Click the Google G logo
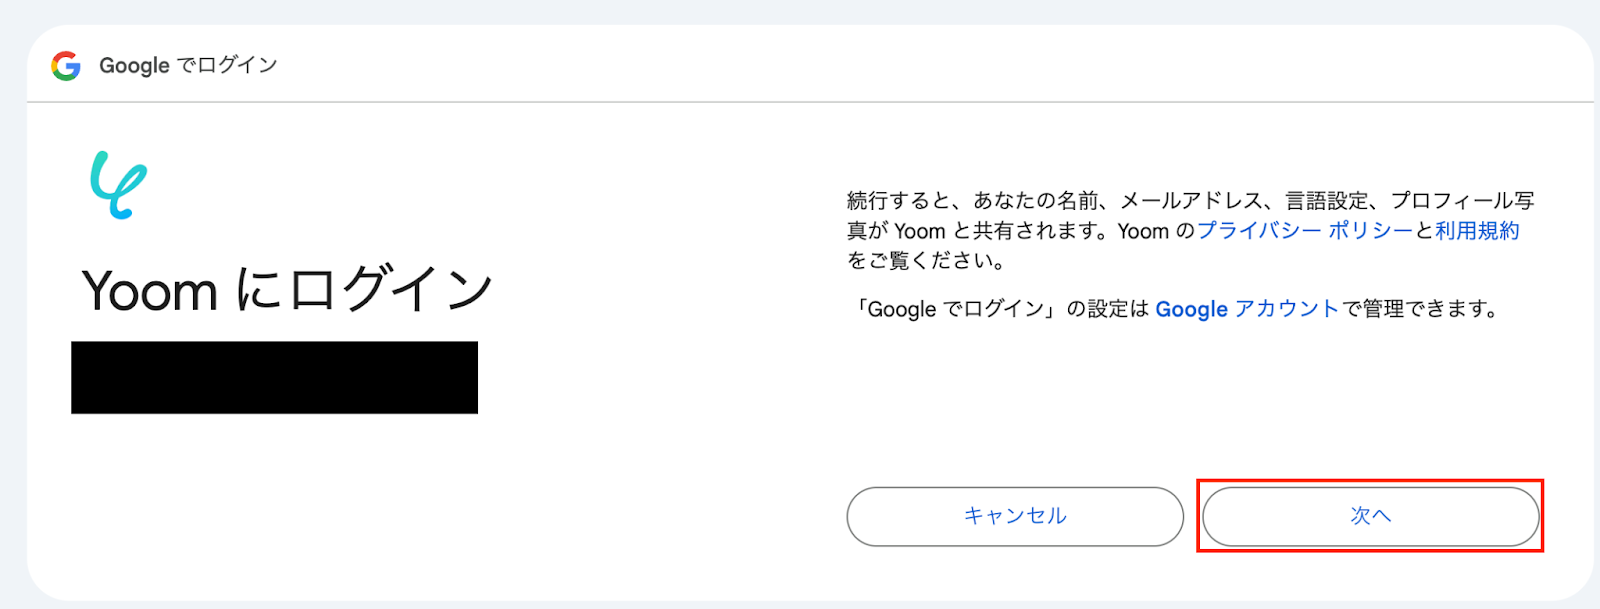The height and width of the screenshot is (609, 1600). click(x=66, y=66)
